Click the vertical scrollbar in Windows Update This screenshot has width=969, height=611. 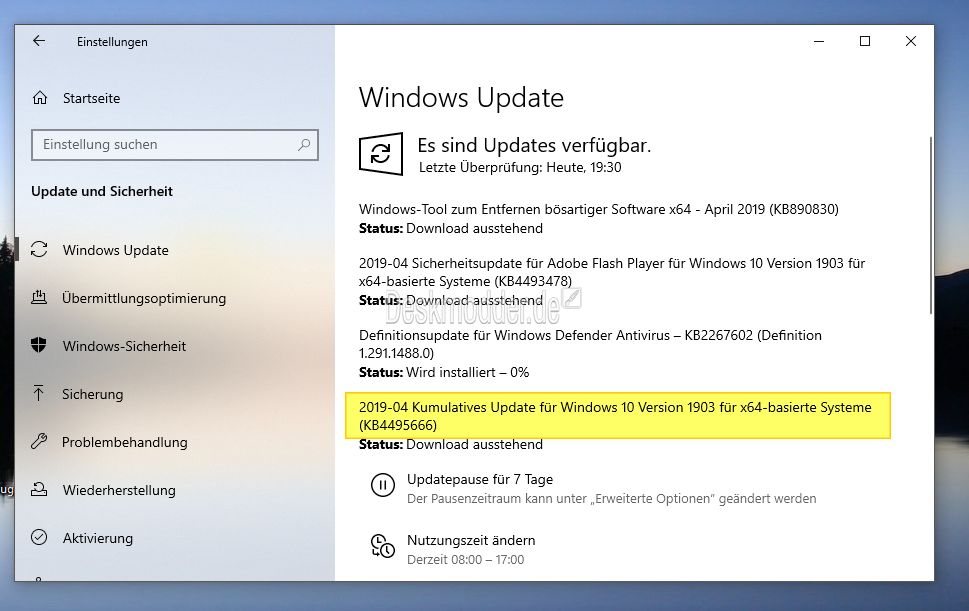(931, 225)
